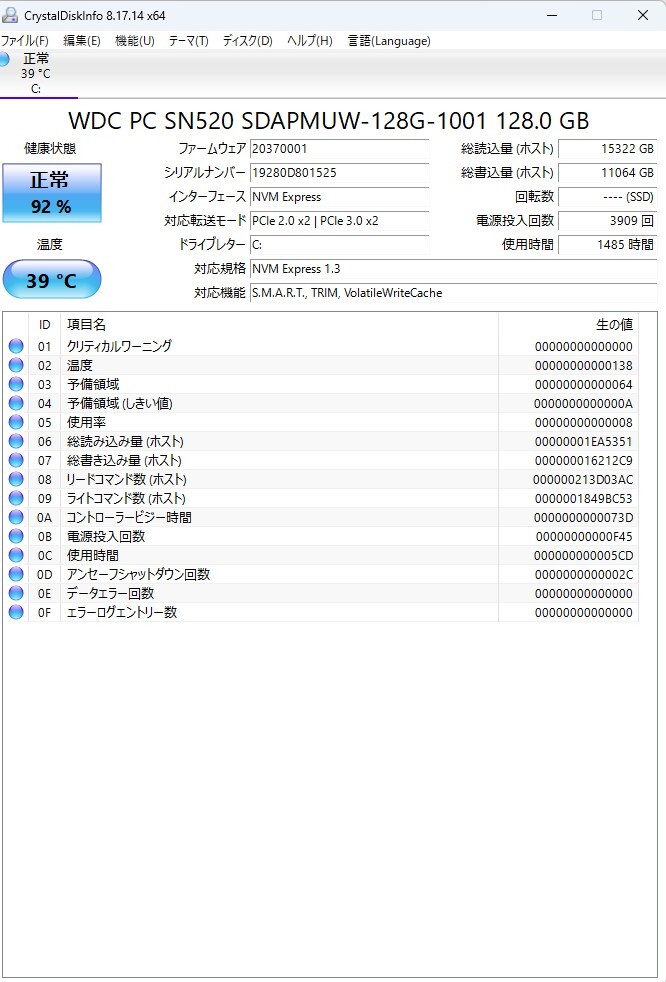Click status circle for 総読み込み量 (ホスト) row

tap(16, 441)
